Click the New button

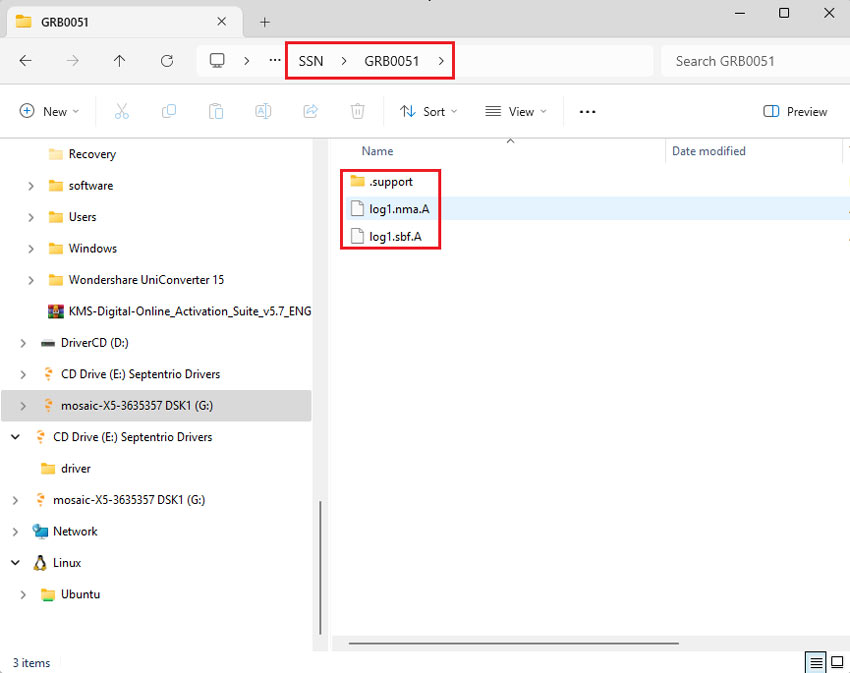(x=49, y=112)
